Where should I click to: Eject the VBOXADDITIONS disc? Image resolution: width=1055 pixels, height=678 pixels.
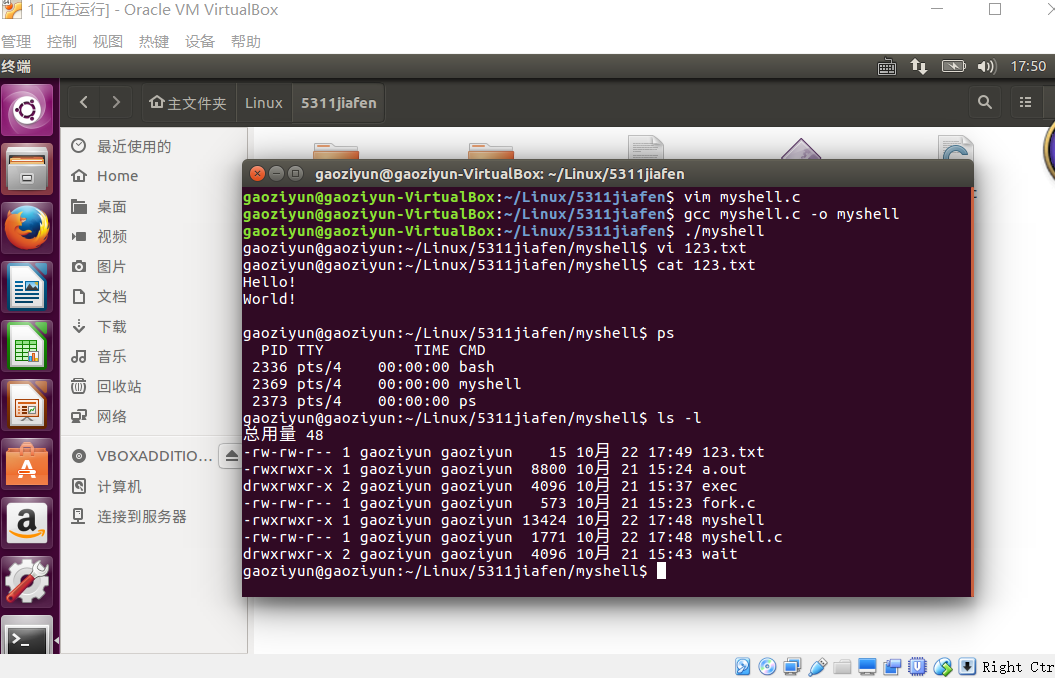coord(231,456)
